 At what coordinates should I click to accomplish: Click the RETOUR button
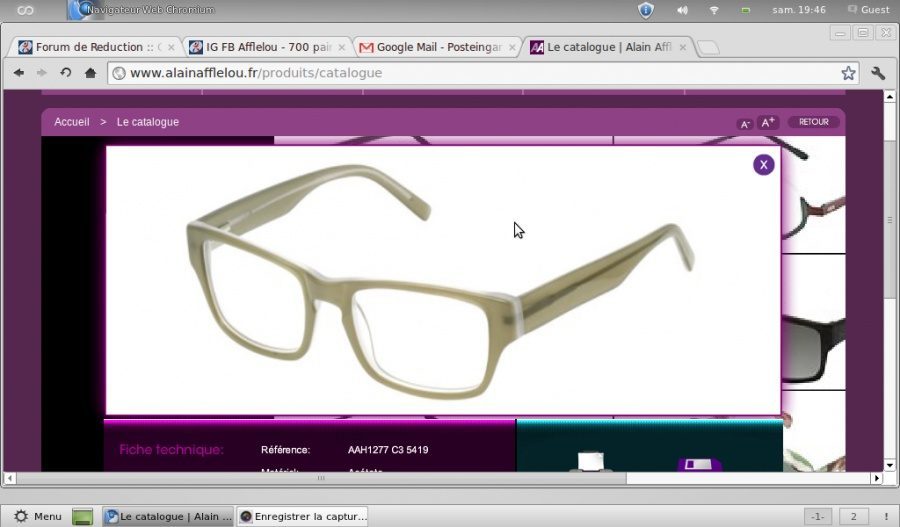[813, 122]
